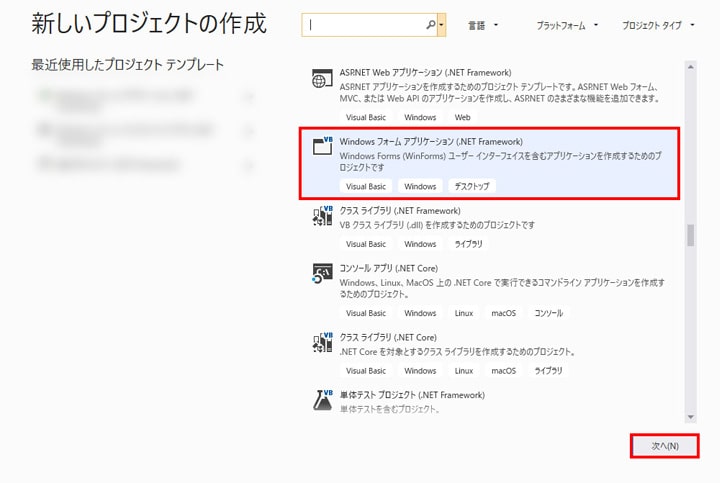Open the プラットフォーム filter dropdown
The height and width of the screenshot is (483, 720).
[567, 26]
